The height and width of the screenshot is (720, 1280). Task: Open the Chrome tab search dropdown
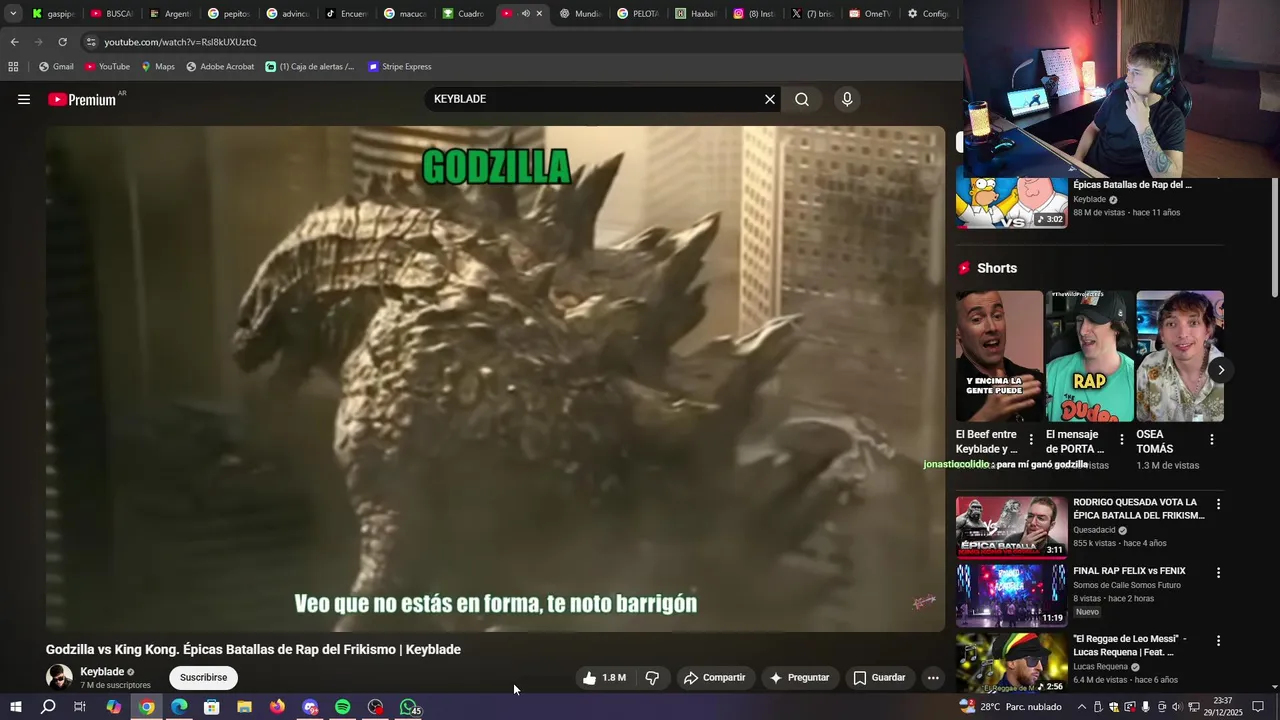13,13
